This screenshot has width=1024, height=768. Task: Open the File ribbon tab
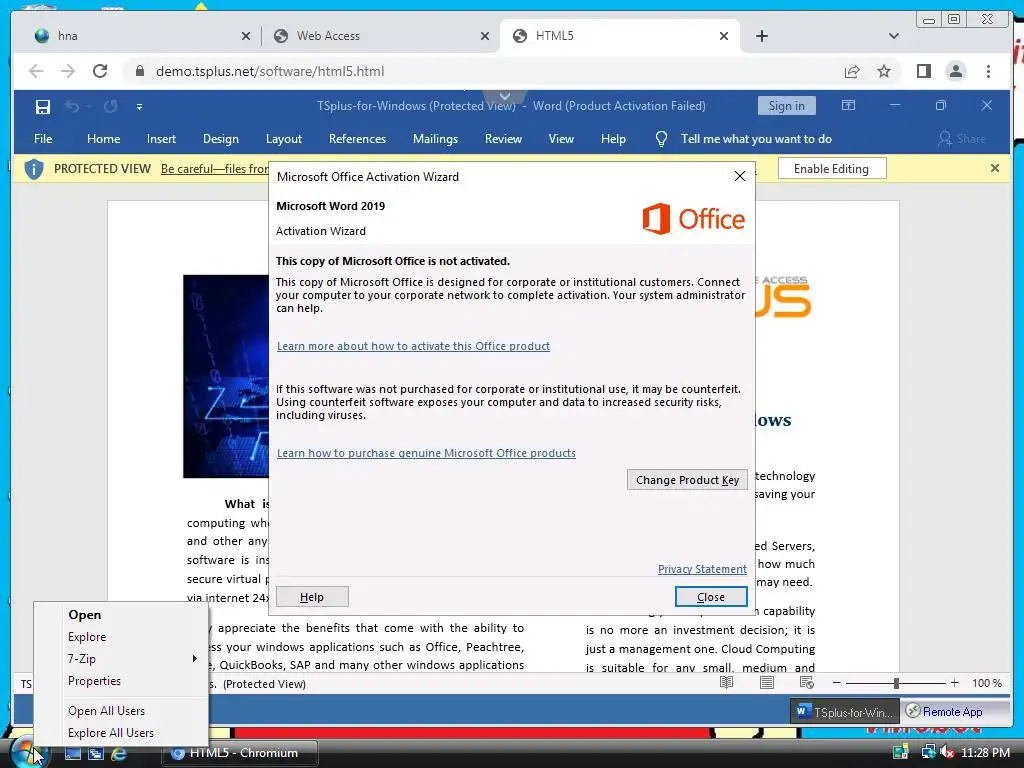(x=43, y=138)
